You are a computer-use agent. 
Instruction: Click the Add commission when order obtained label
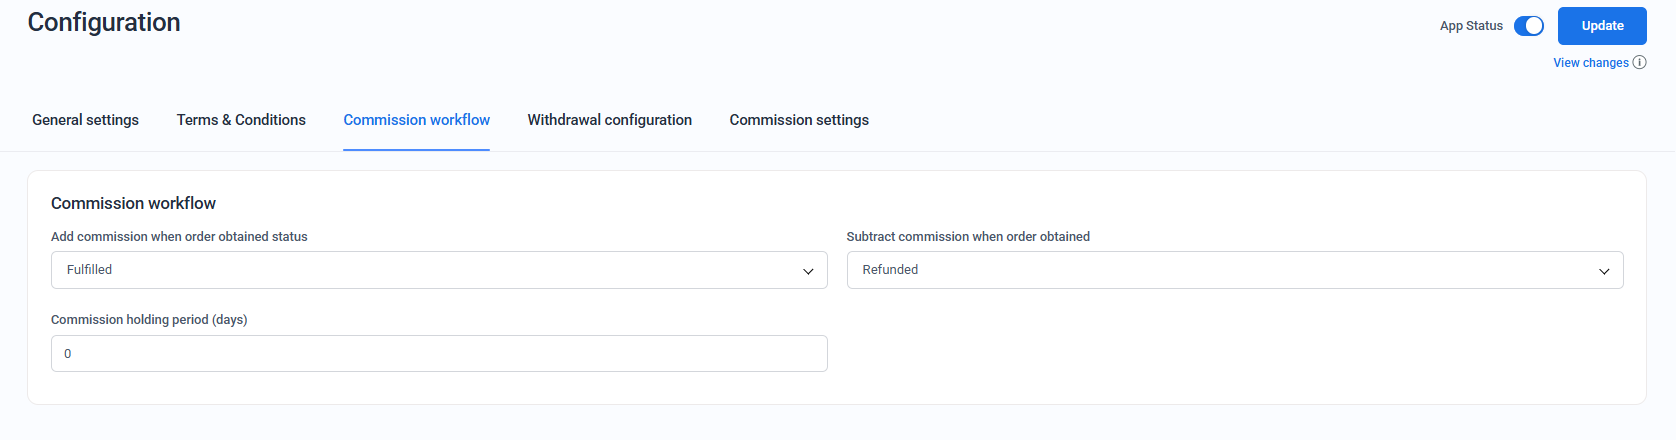click(x=179, y=237)
